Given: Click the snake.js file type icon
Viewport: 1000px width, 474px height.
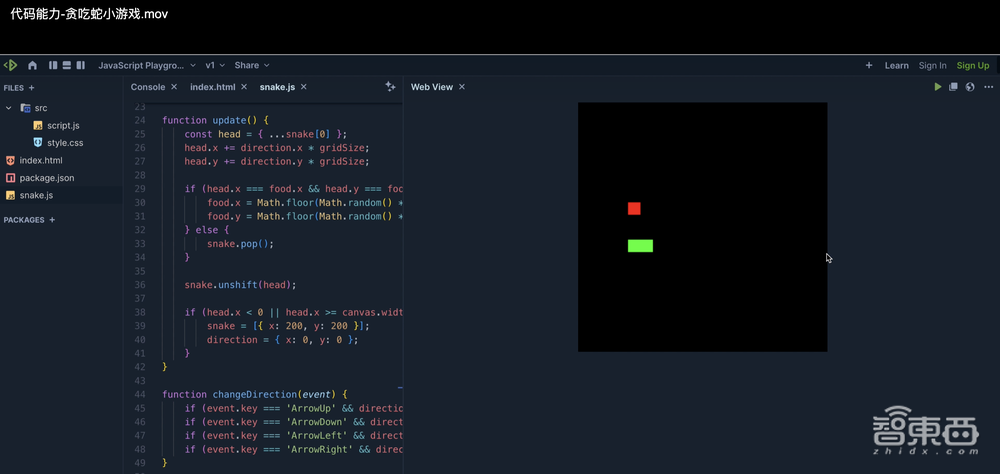Looking at the screenshot, I should 10,195.
